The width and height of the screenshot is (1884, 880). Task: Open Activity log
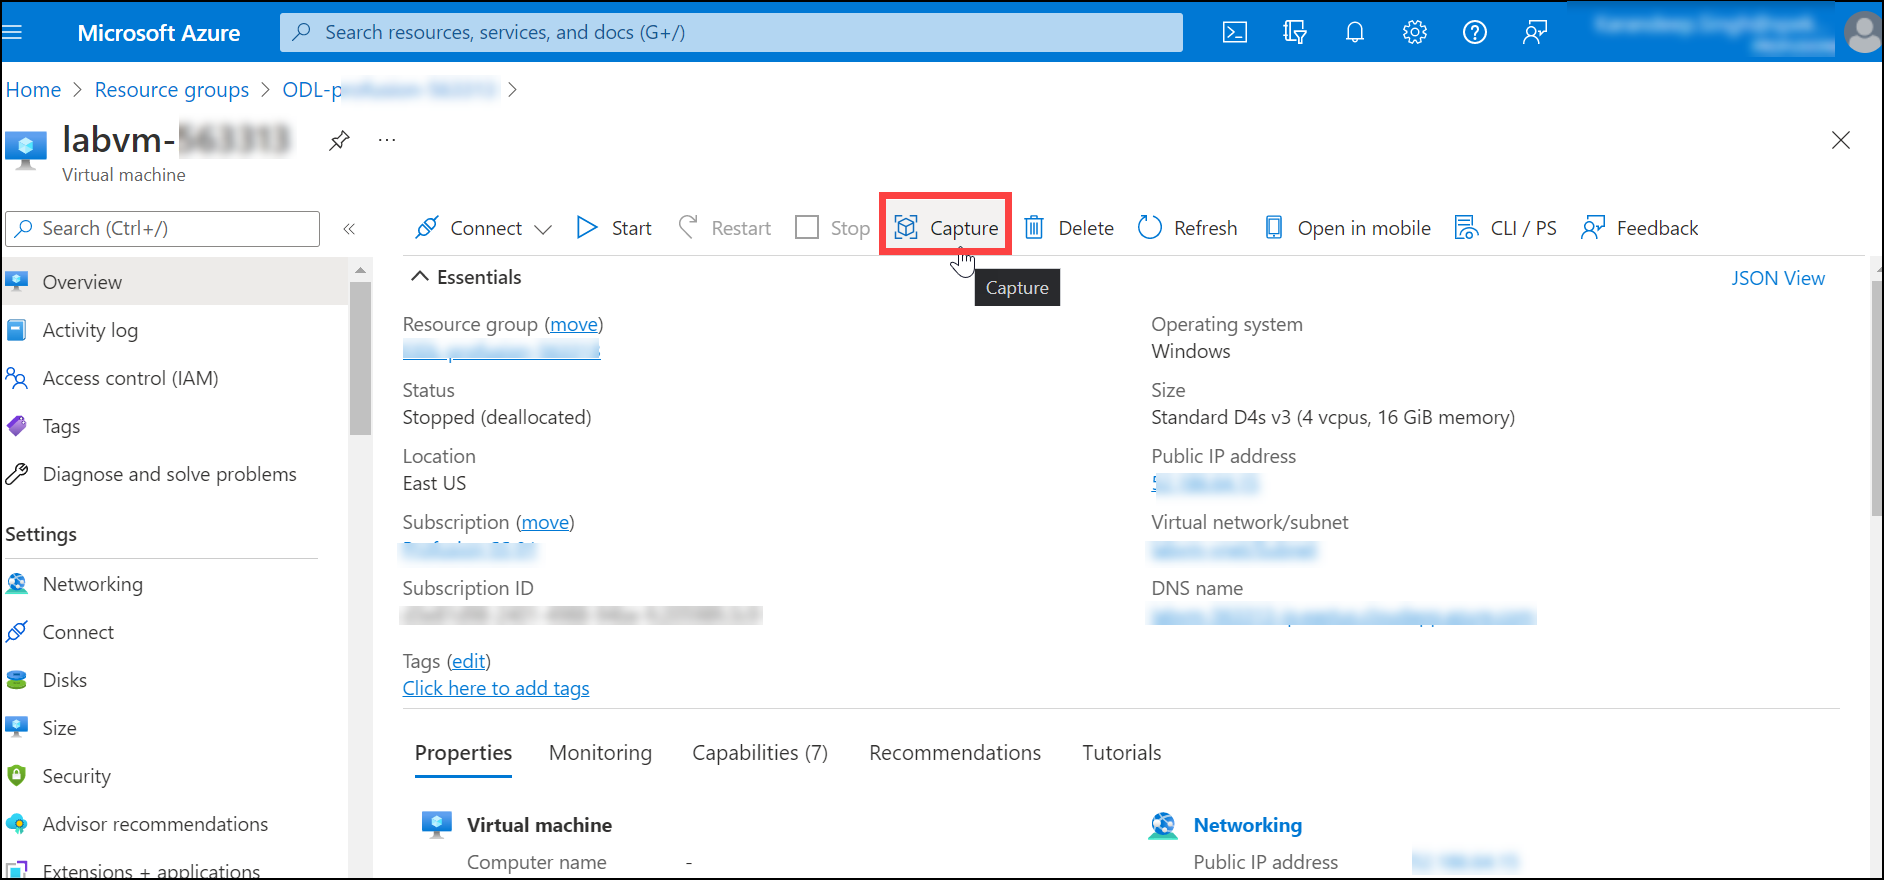coord(174,330)
